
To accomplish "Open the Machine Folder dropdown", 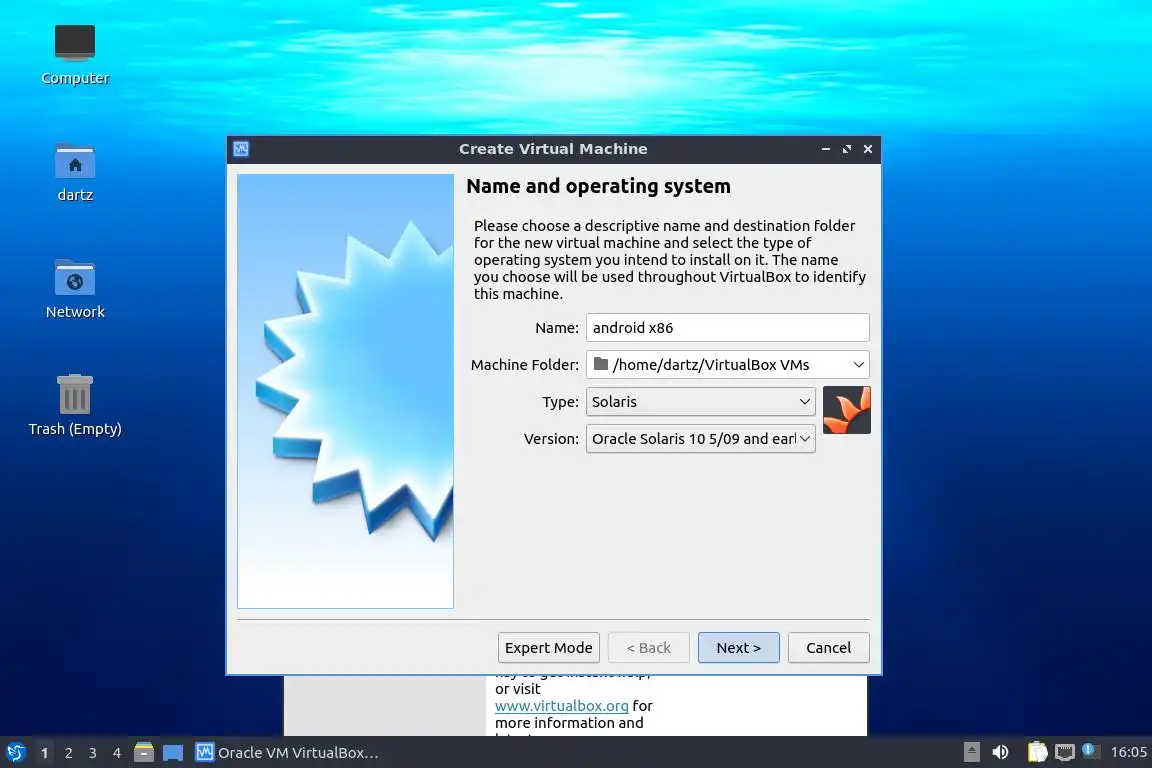I will [727, 365].
